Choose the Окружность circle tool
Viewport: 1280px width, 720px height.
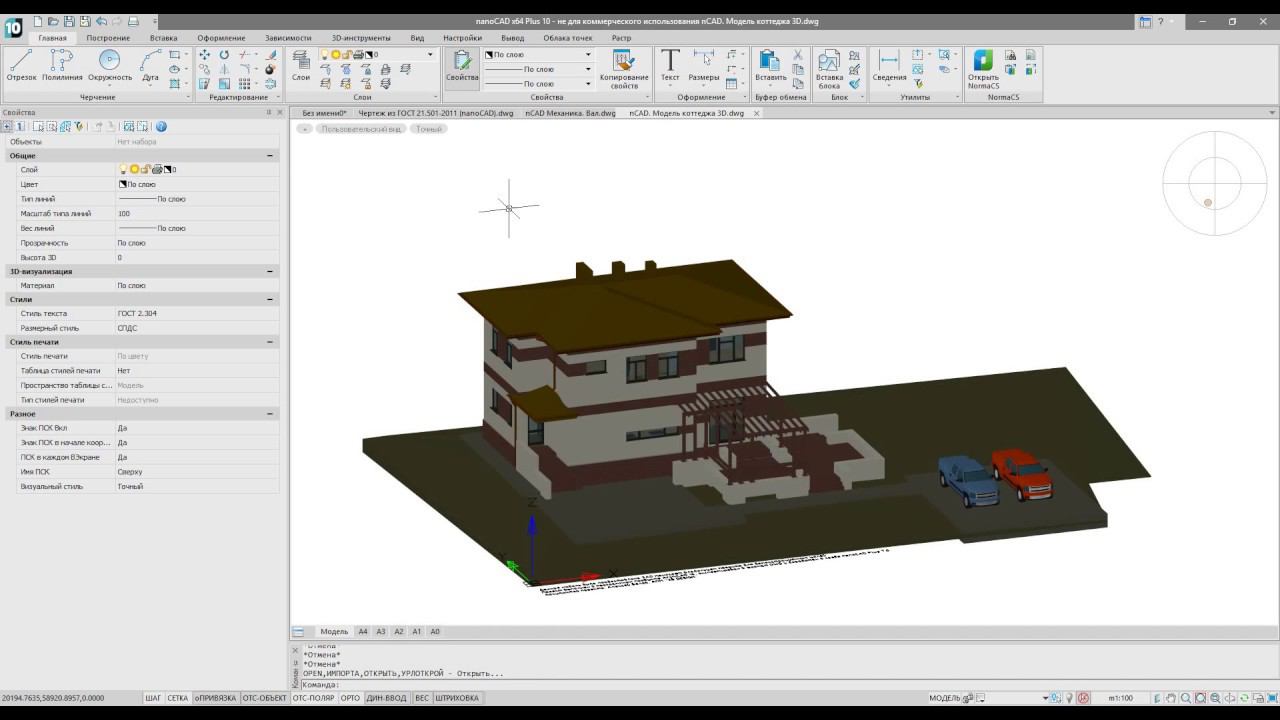coord(109,65)
